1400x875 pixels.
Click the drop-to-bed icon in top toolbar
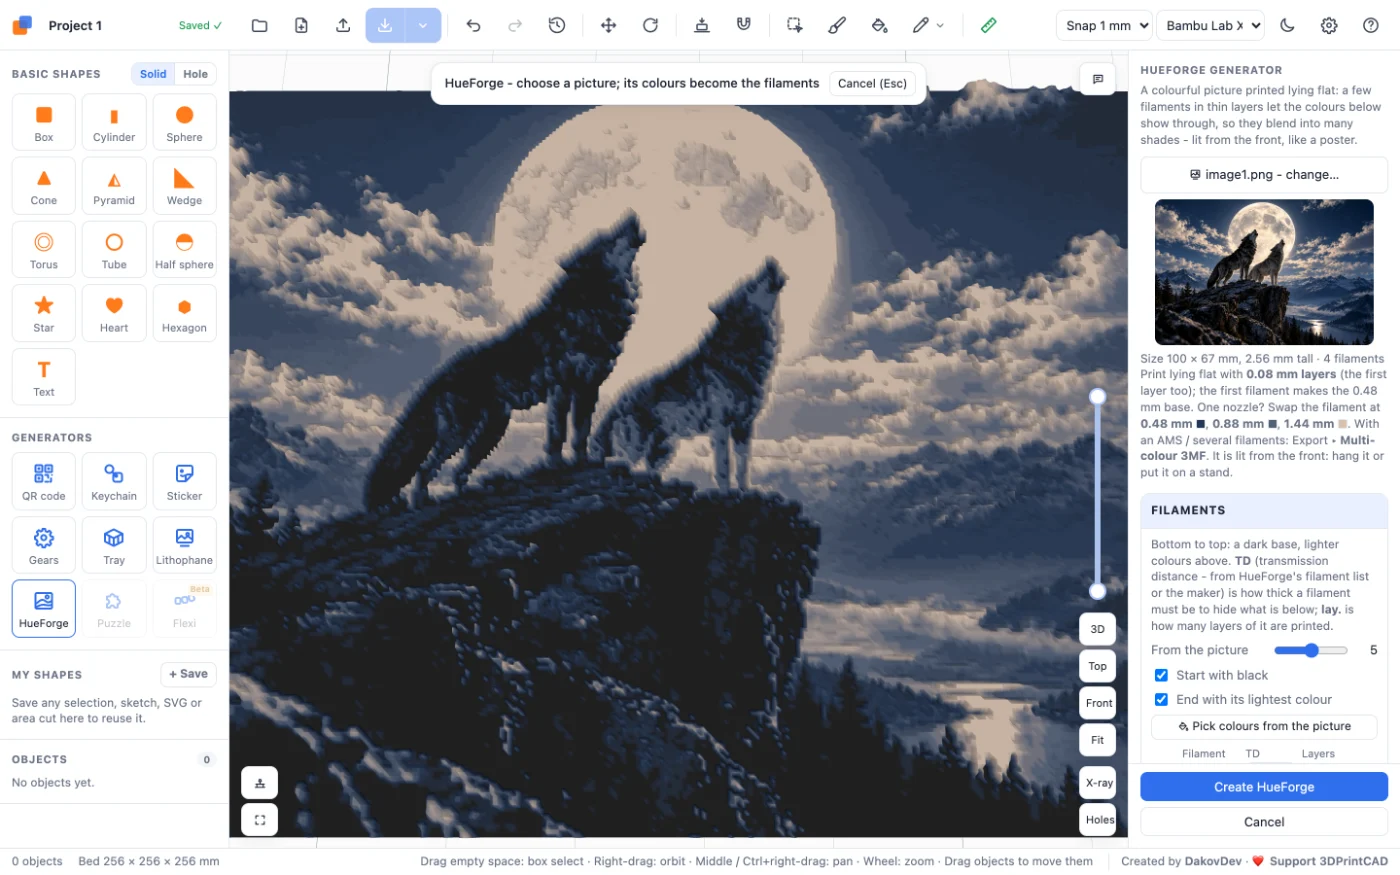coord(702,25)
